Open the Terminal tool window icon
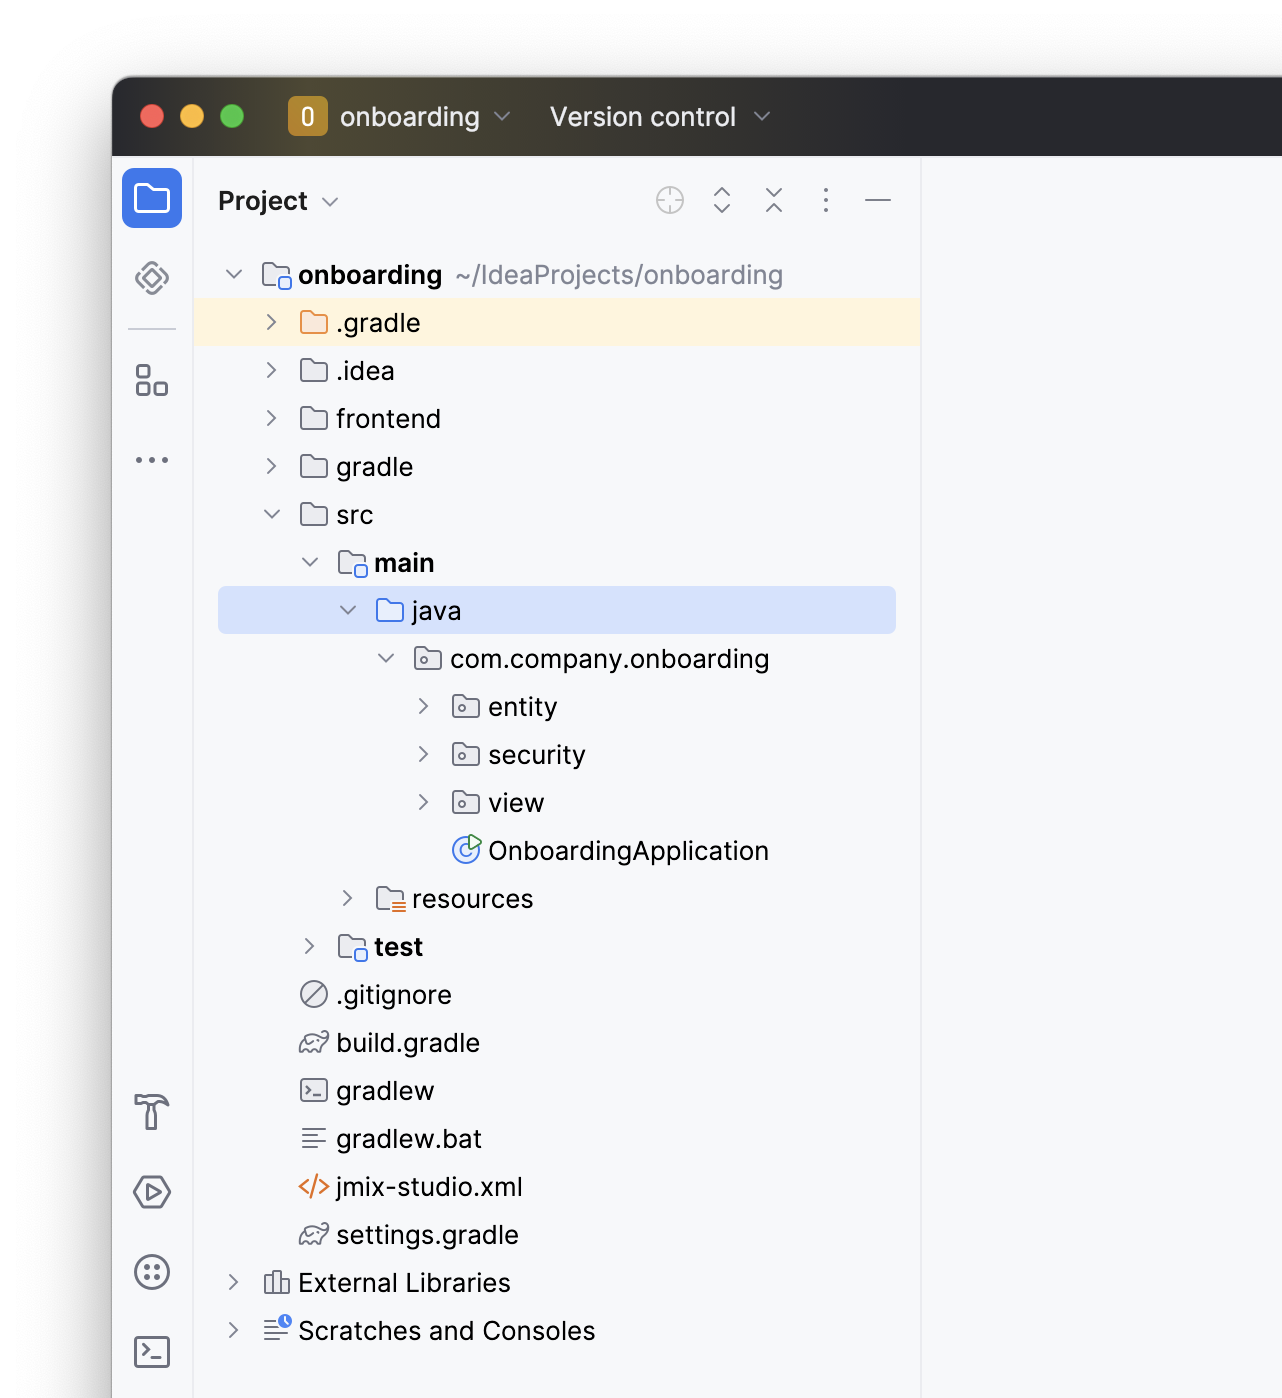This screenshot has height=1398, width=1282. [x=152, y=1352]
